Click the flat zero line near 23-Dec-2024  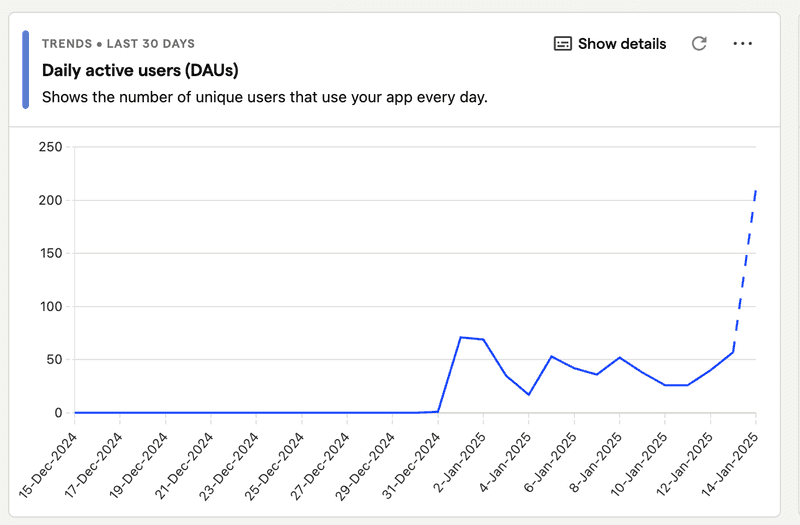[257, 412]
